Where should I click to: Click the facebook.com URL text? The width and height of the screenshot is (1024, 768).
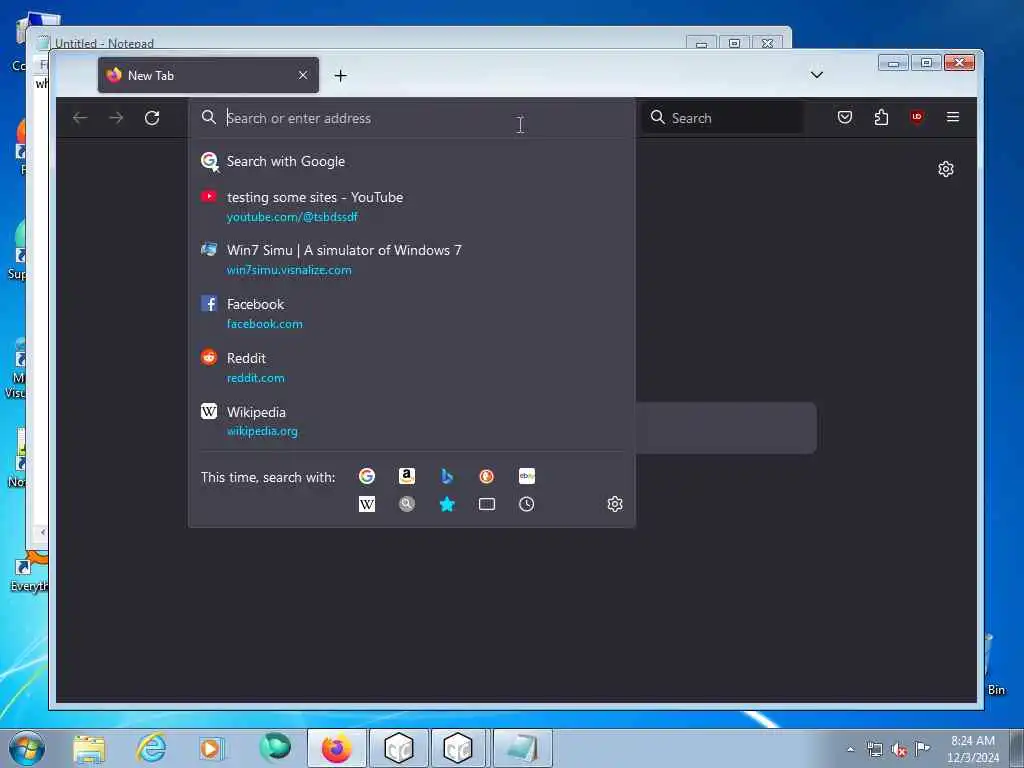[264, 324]
